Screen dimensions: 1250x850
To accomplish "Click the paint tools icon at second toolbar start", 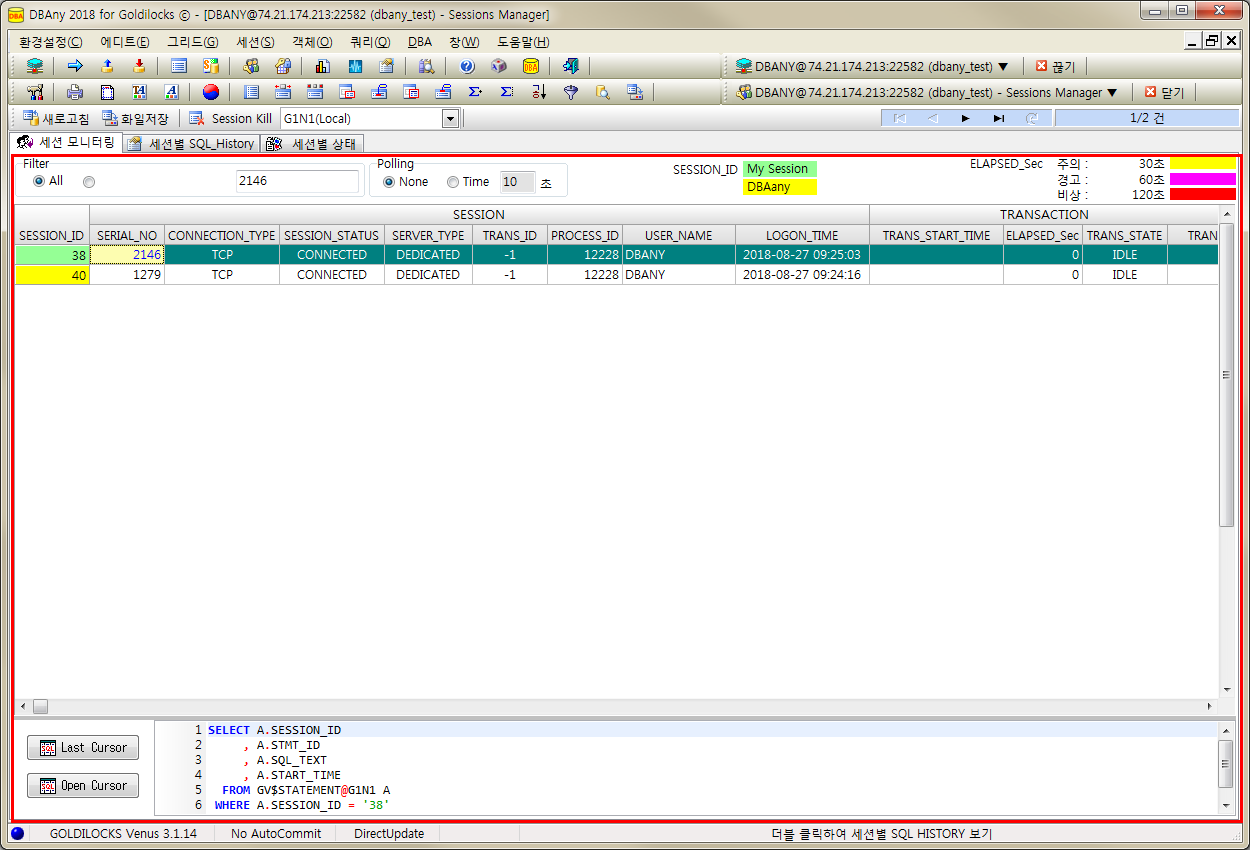I will coord(35,92).
